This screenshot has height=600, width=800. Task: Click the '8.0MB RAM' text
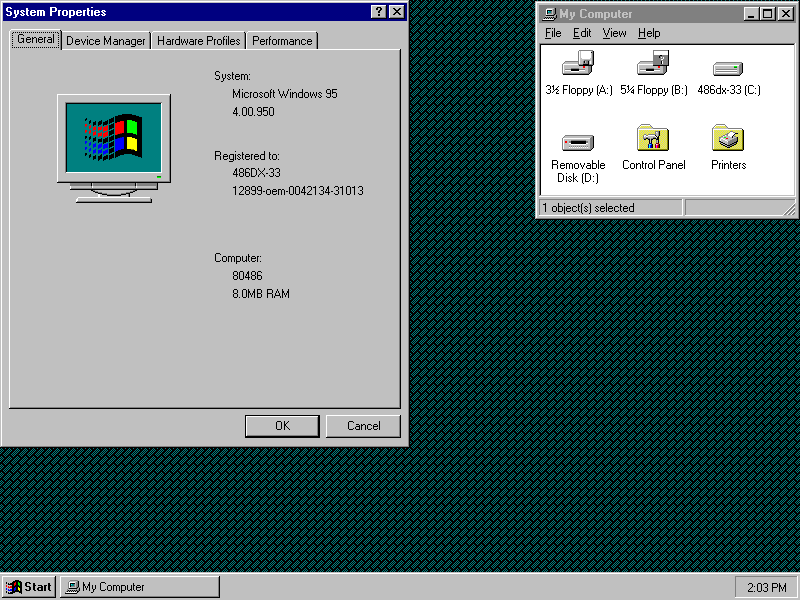(x=261, y=294)
